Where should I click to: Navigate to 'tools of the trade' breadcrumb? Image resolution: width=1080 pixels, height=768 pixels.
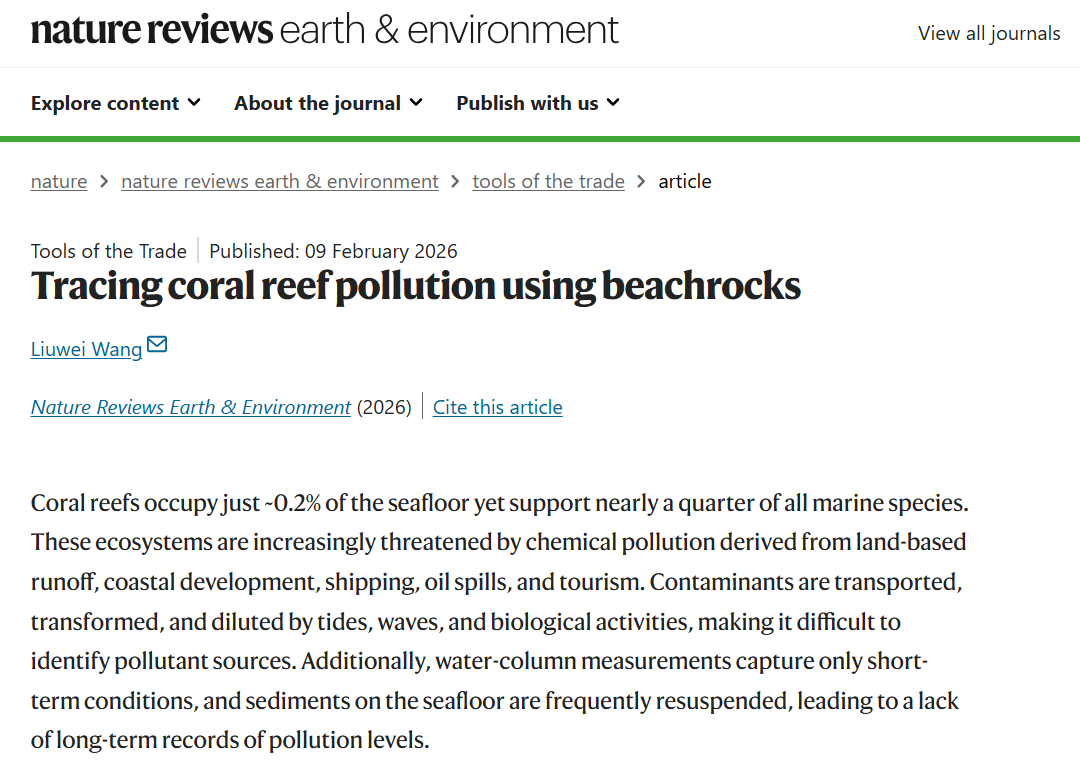(x=548, y=181)
